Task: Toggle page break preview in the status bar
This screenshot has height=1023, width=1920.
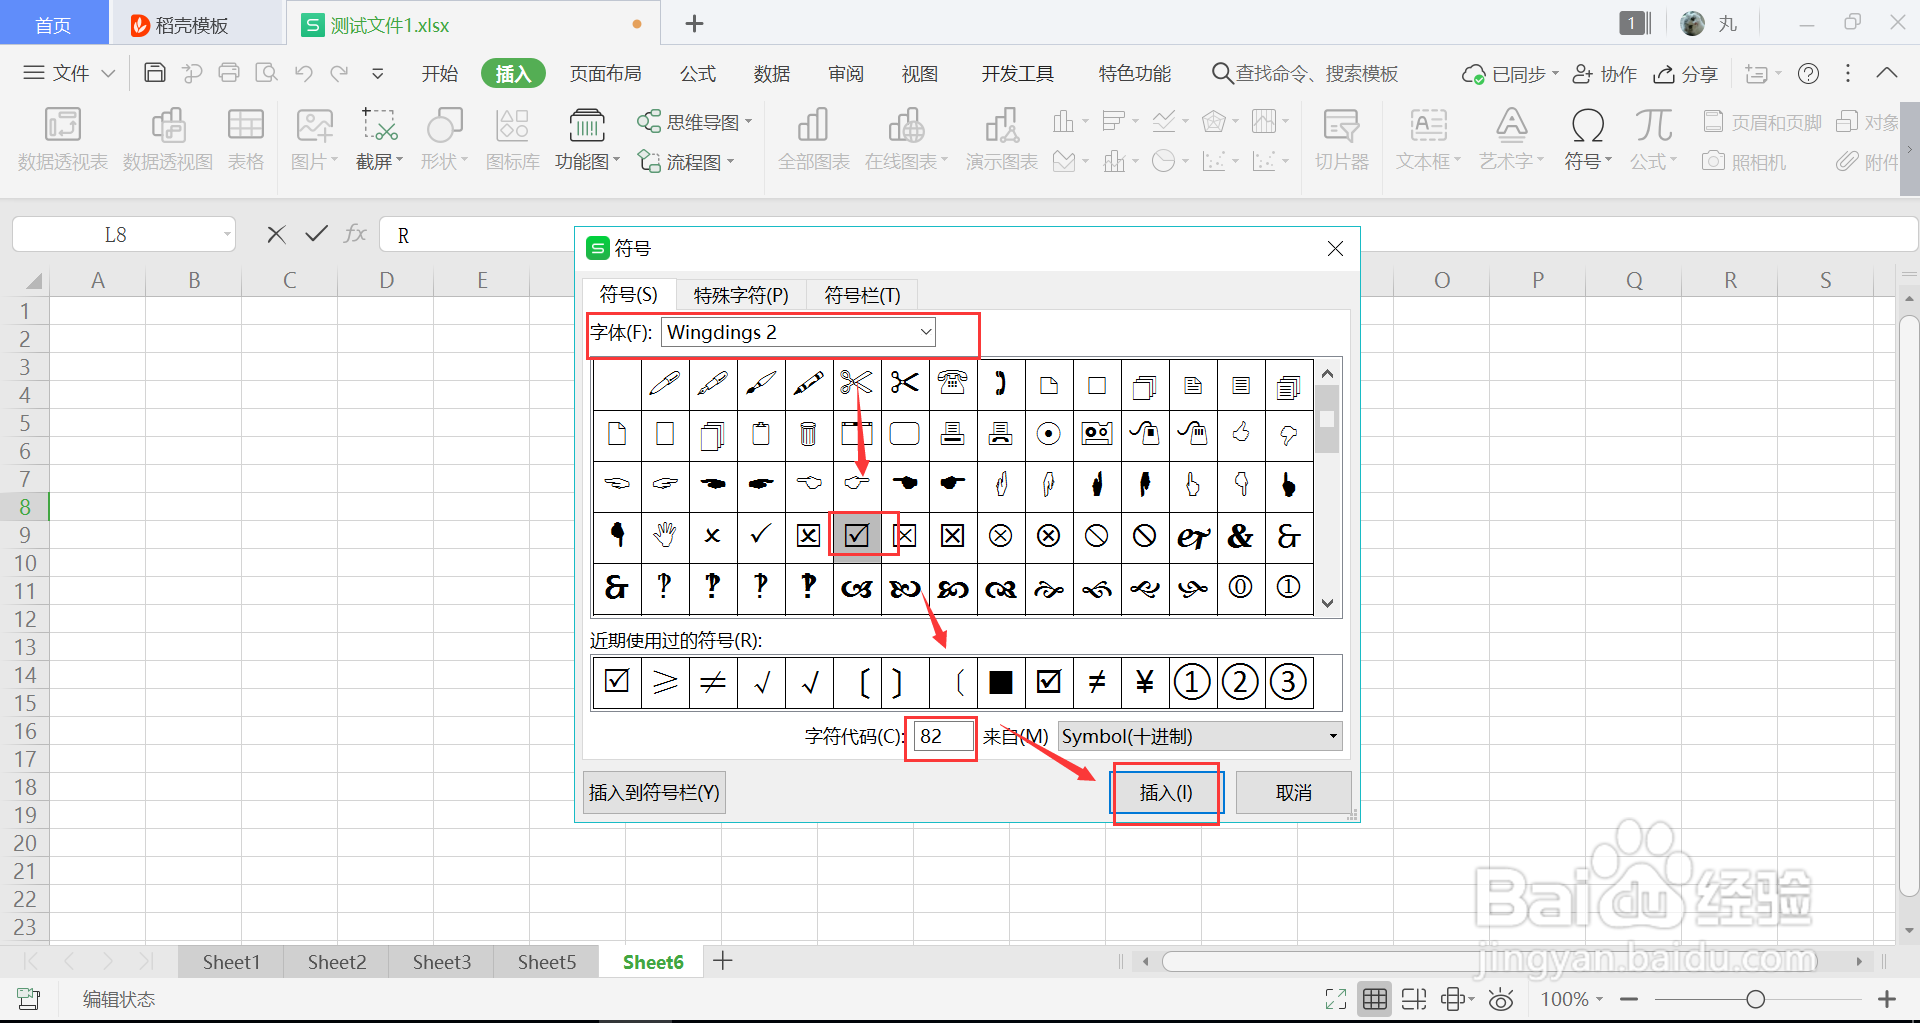Action: [x=1414, y=999]
